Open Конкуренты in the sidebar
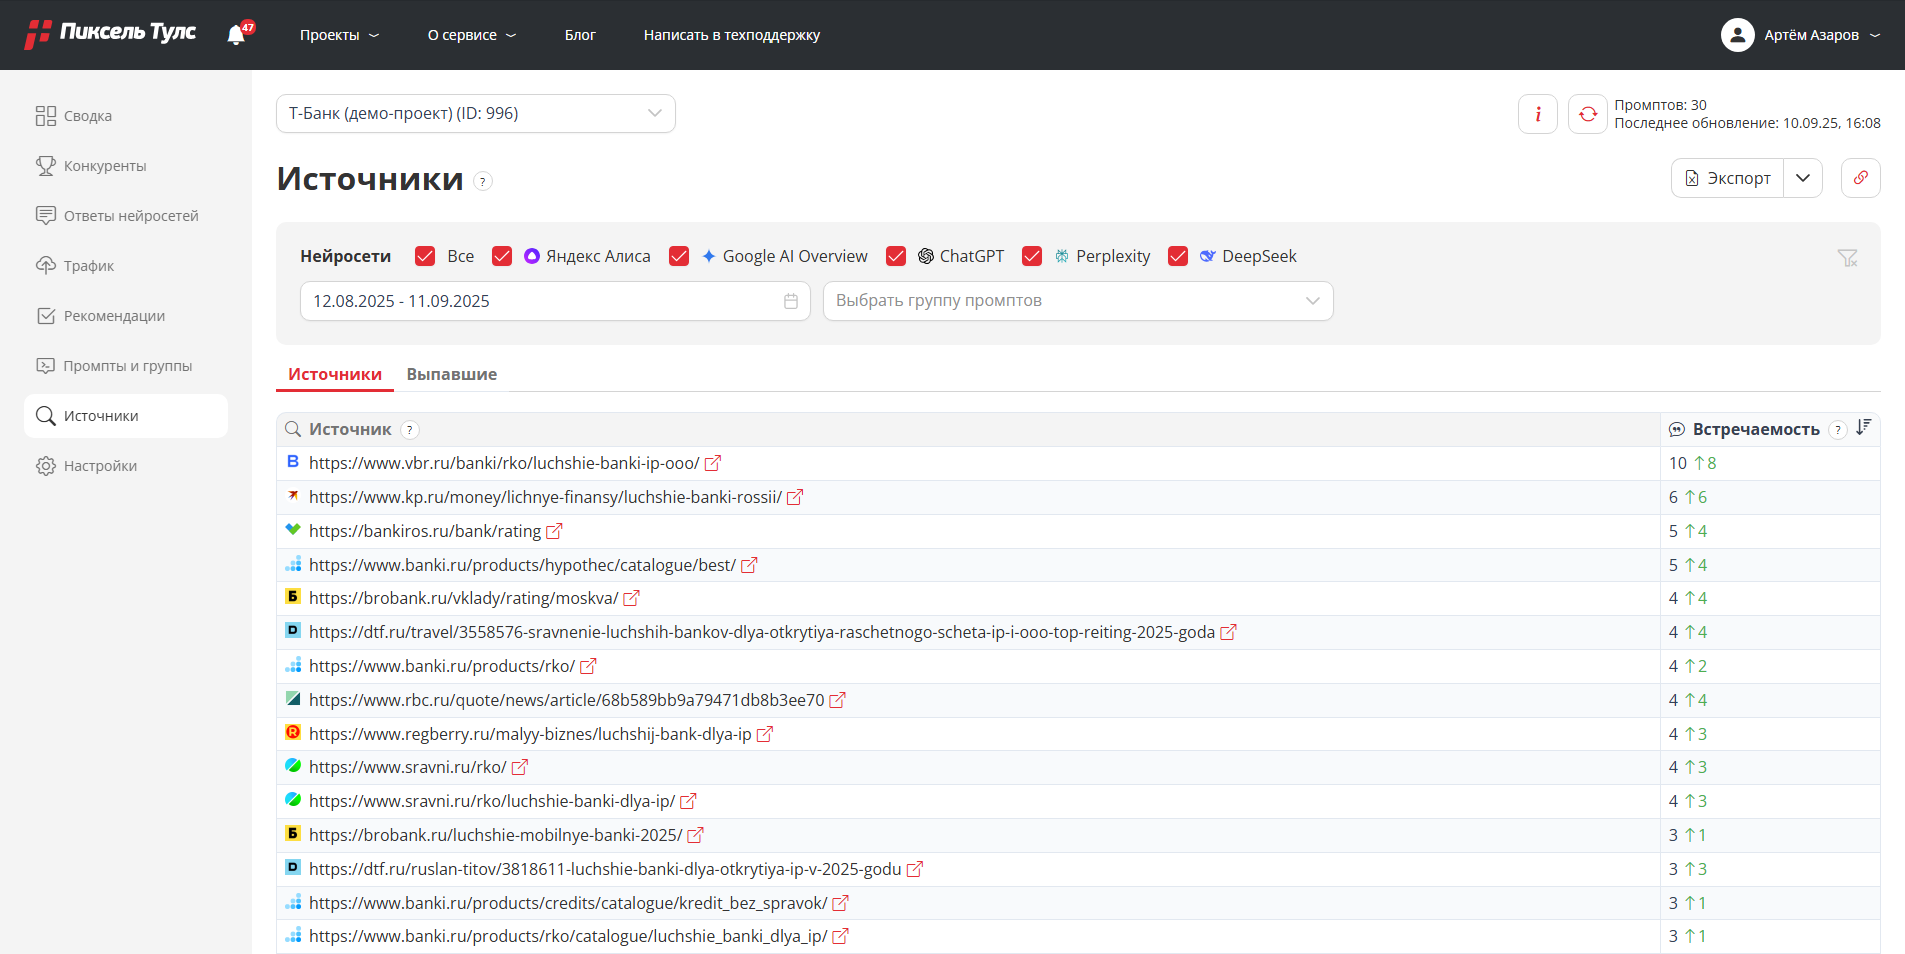Image resolution: width=1905 pixels, height=954 pixels. pyautogui.click(x=105, y=166)
